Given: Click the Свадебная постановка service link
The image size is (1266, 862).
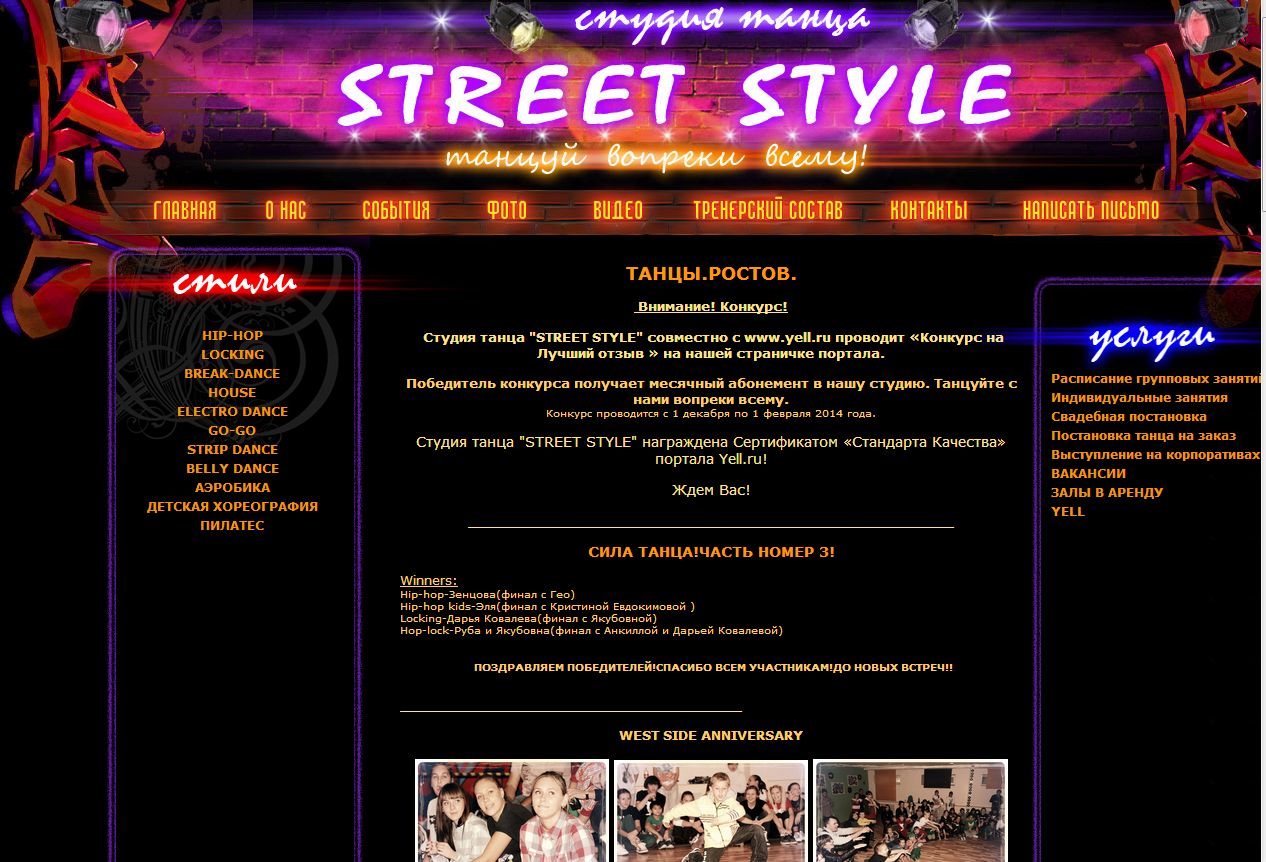Looking at the screenshot, I should 1128,417.
